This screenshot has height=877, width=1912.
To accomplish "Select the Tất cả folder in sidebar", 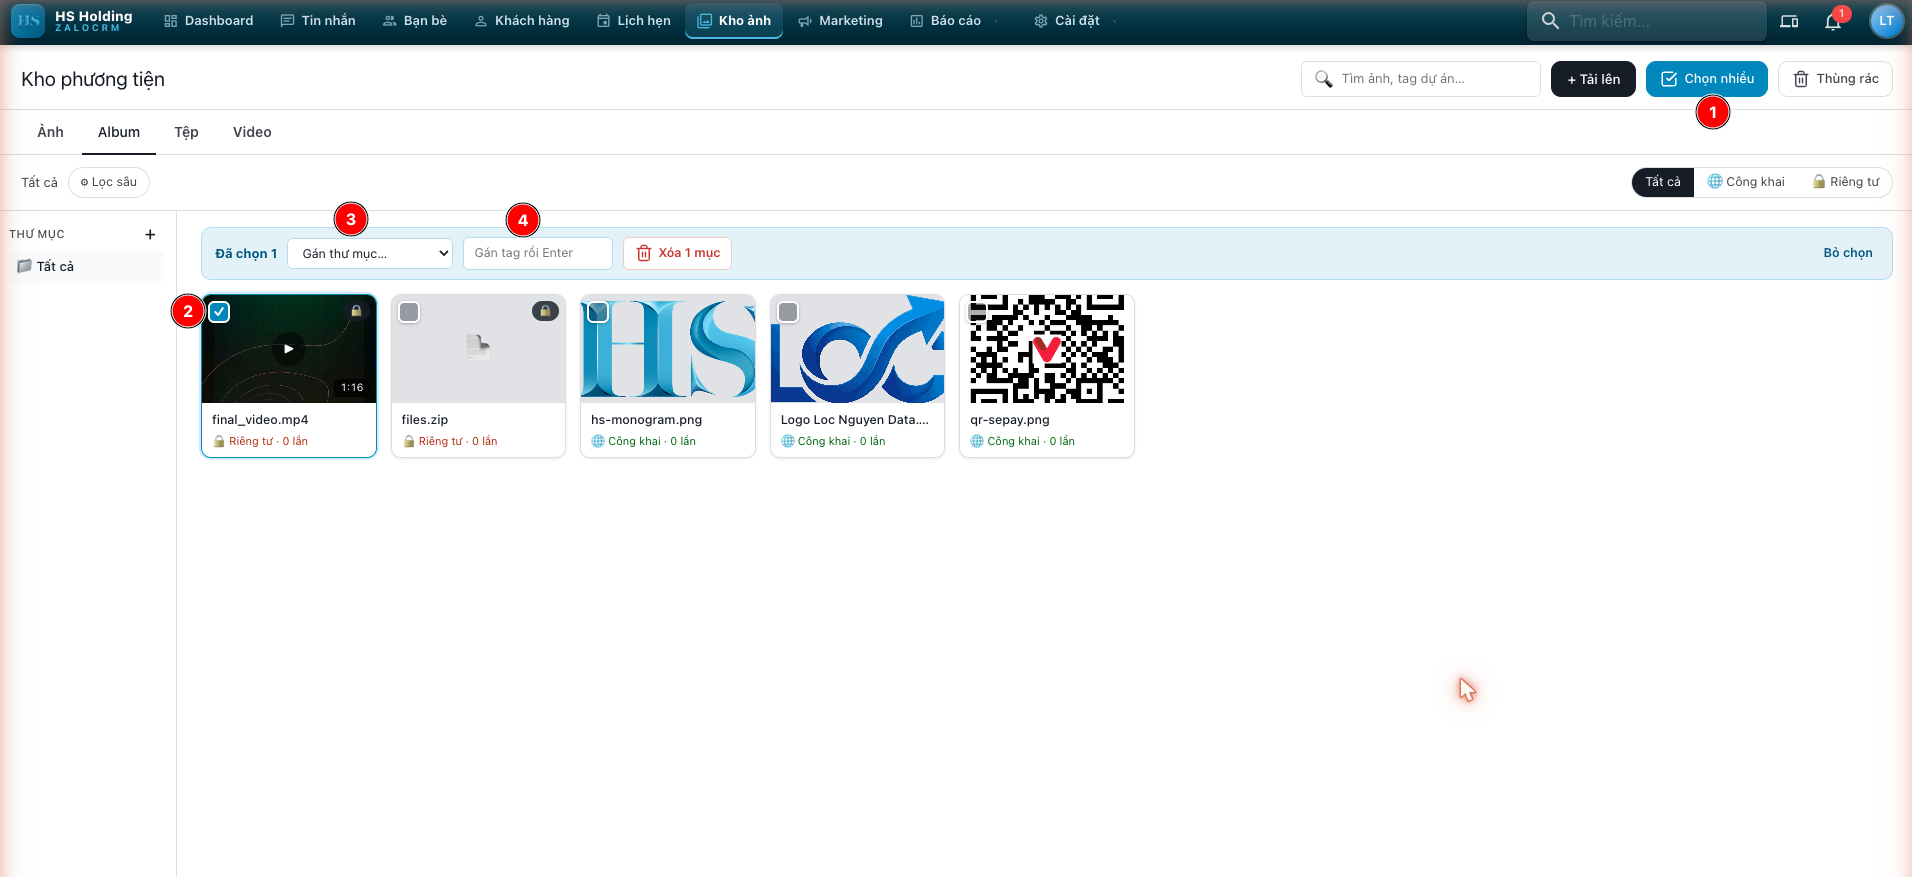I will pyautogui.click(x=86, y=266).
